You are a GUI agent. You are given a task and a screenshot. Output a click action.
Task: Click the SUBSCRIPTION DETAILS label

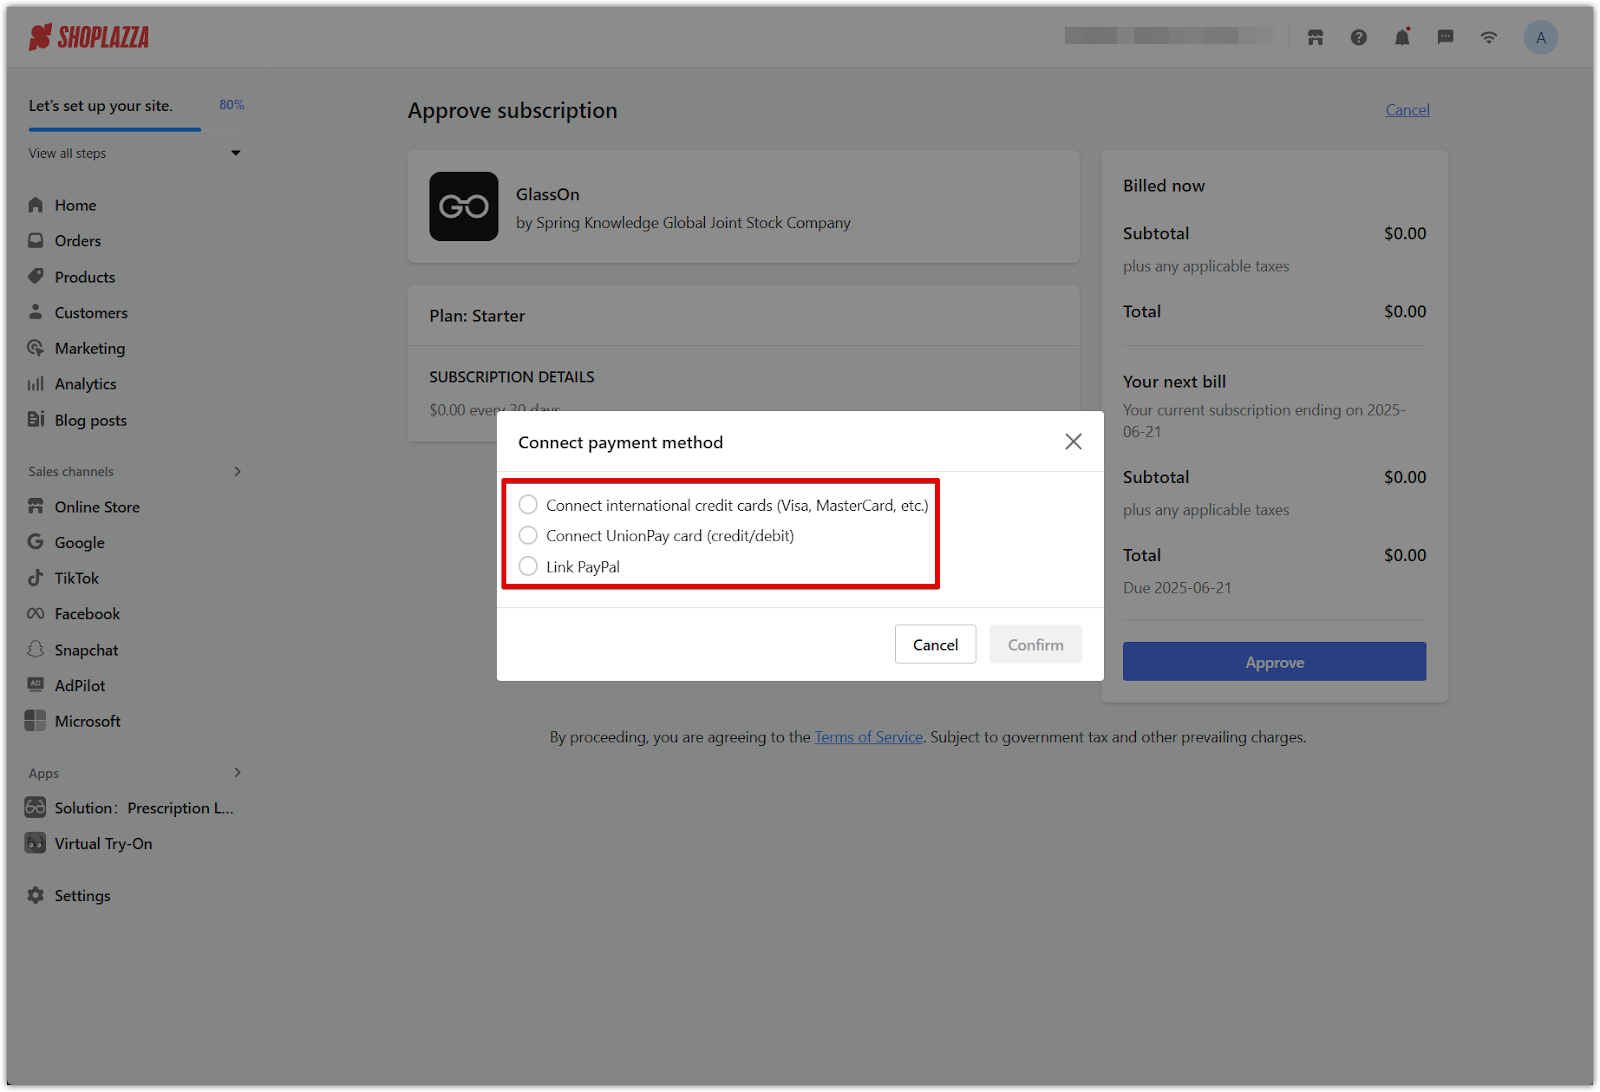coord(511,377)
